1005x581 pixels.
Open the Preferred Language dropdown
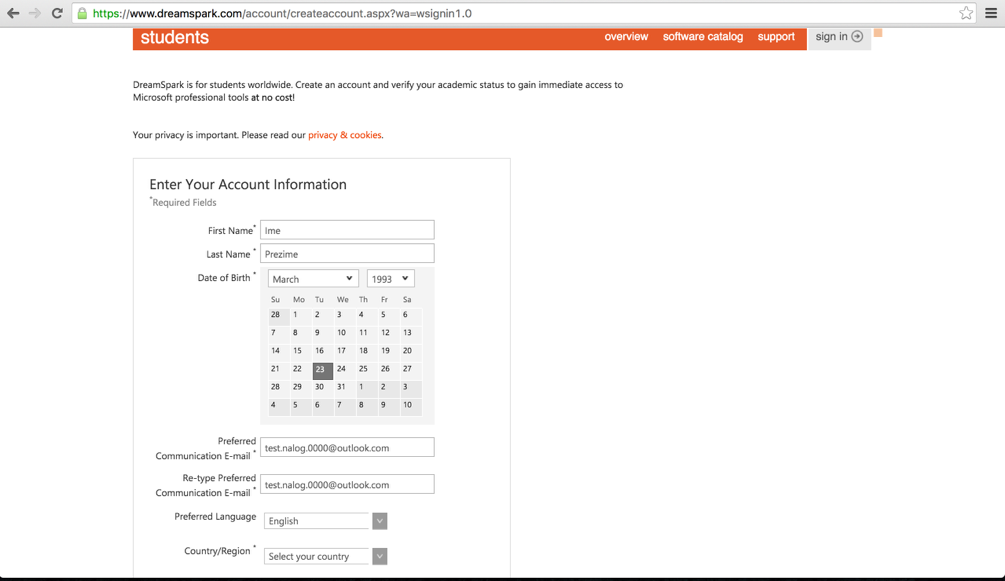coord(325,521)
